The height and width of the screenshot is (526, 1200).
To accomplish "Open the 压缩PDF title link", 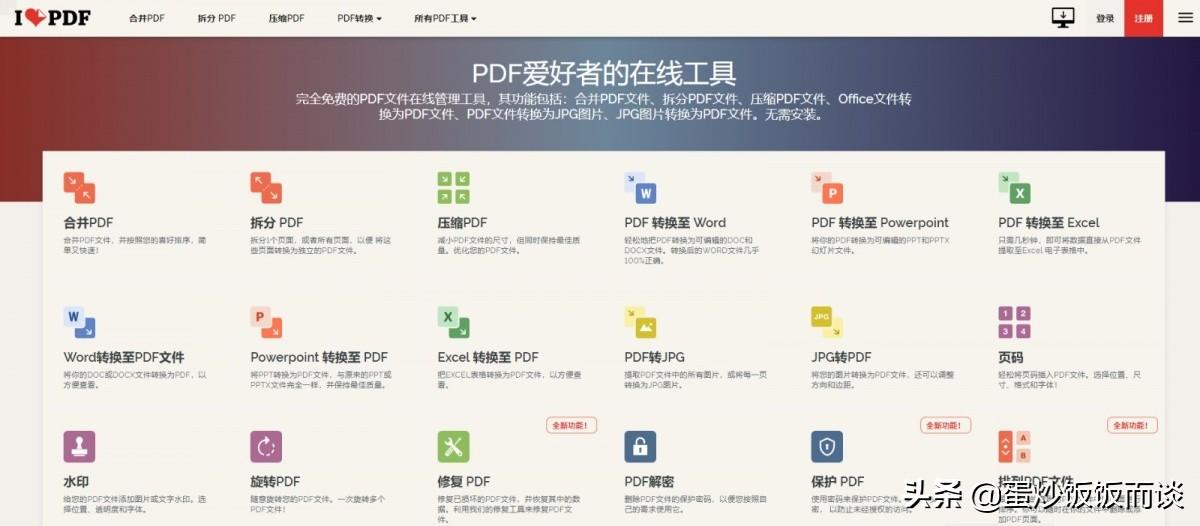I will (462, 222).
